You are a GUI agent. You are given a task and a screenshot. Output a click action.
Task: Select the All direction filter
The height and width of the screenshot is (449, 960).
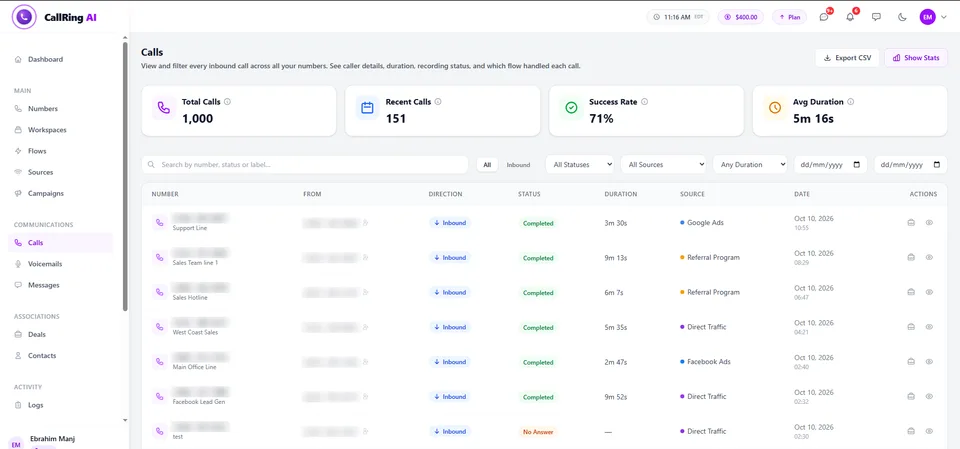[x=487, y=165]
